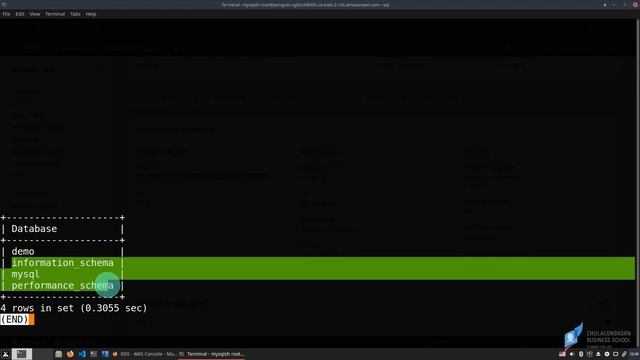640x360 pixels.
Task: Open the Bluetooth tray icon
Action: click(x=581, y=354)
